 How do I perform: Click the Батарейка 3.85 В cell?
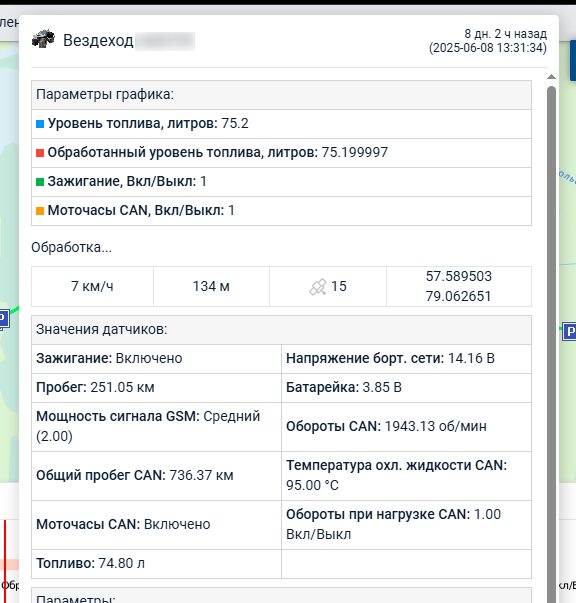[x=406, y=388]
